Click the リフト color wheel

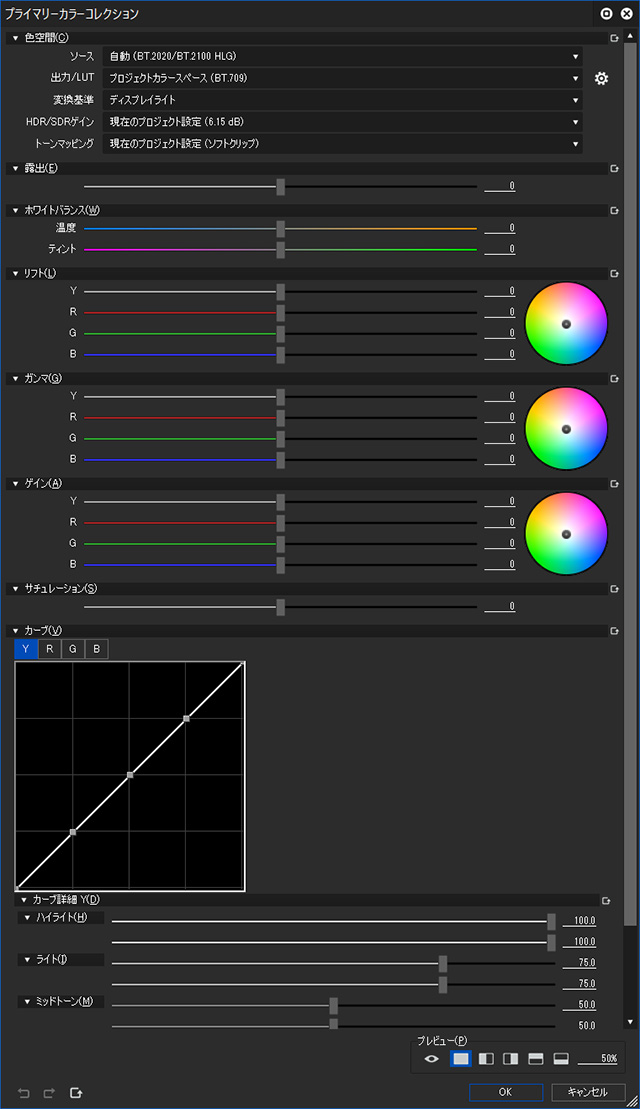coord(566,324)
